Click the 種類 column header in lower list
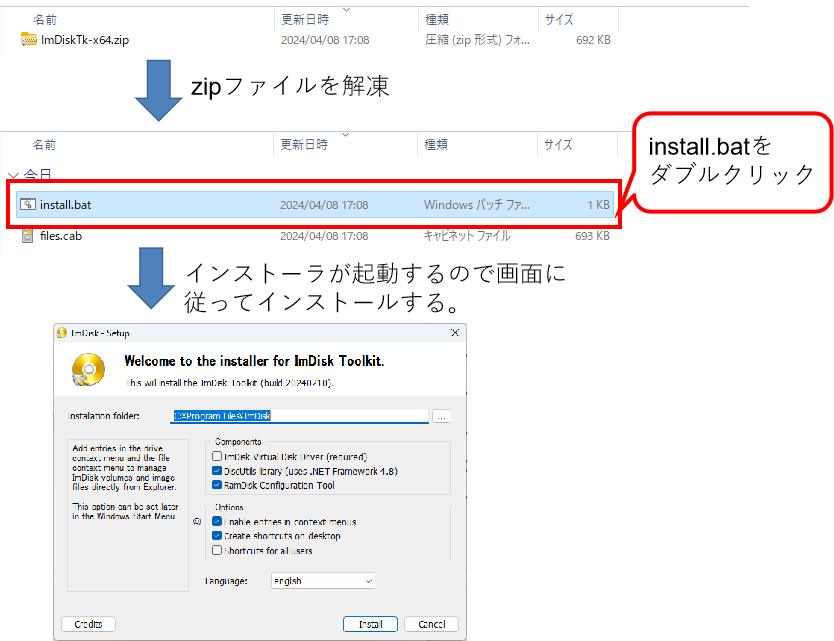The image size is (834, 641). [x=436, y=144]
